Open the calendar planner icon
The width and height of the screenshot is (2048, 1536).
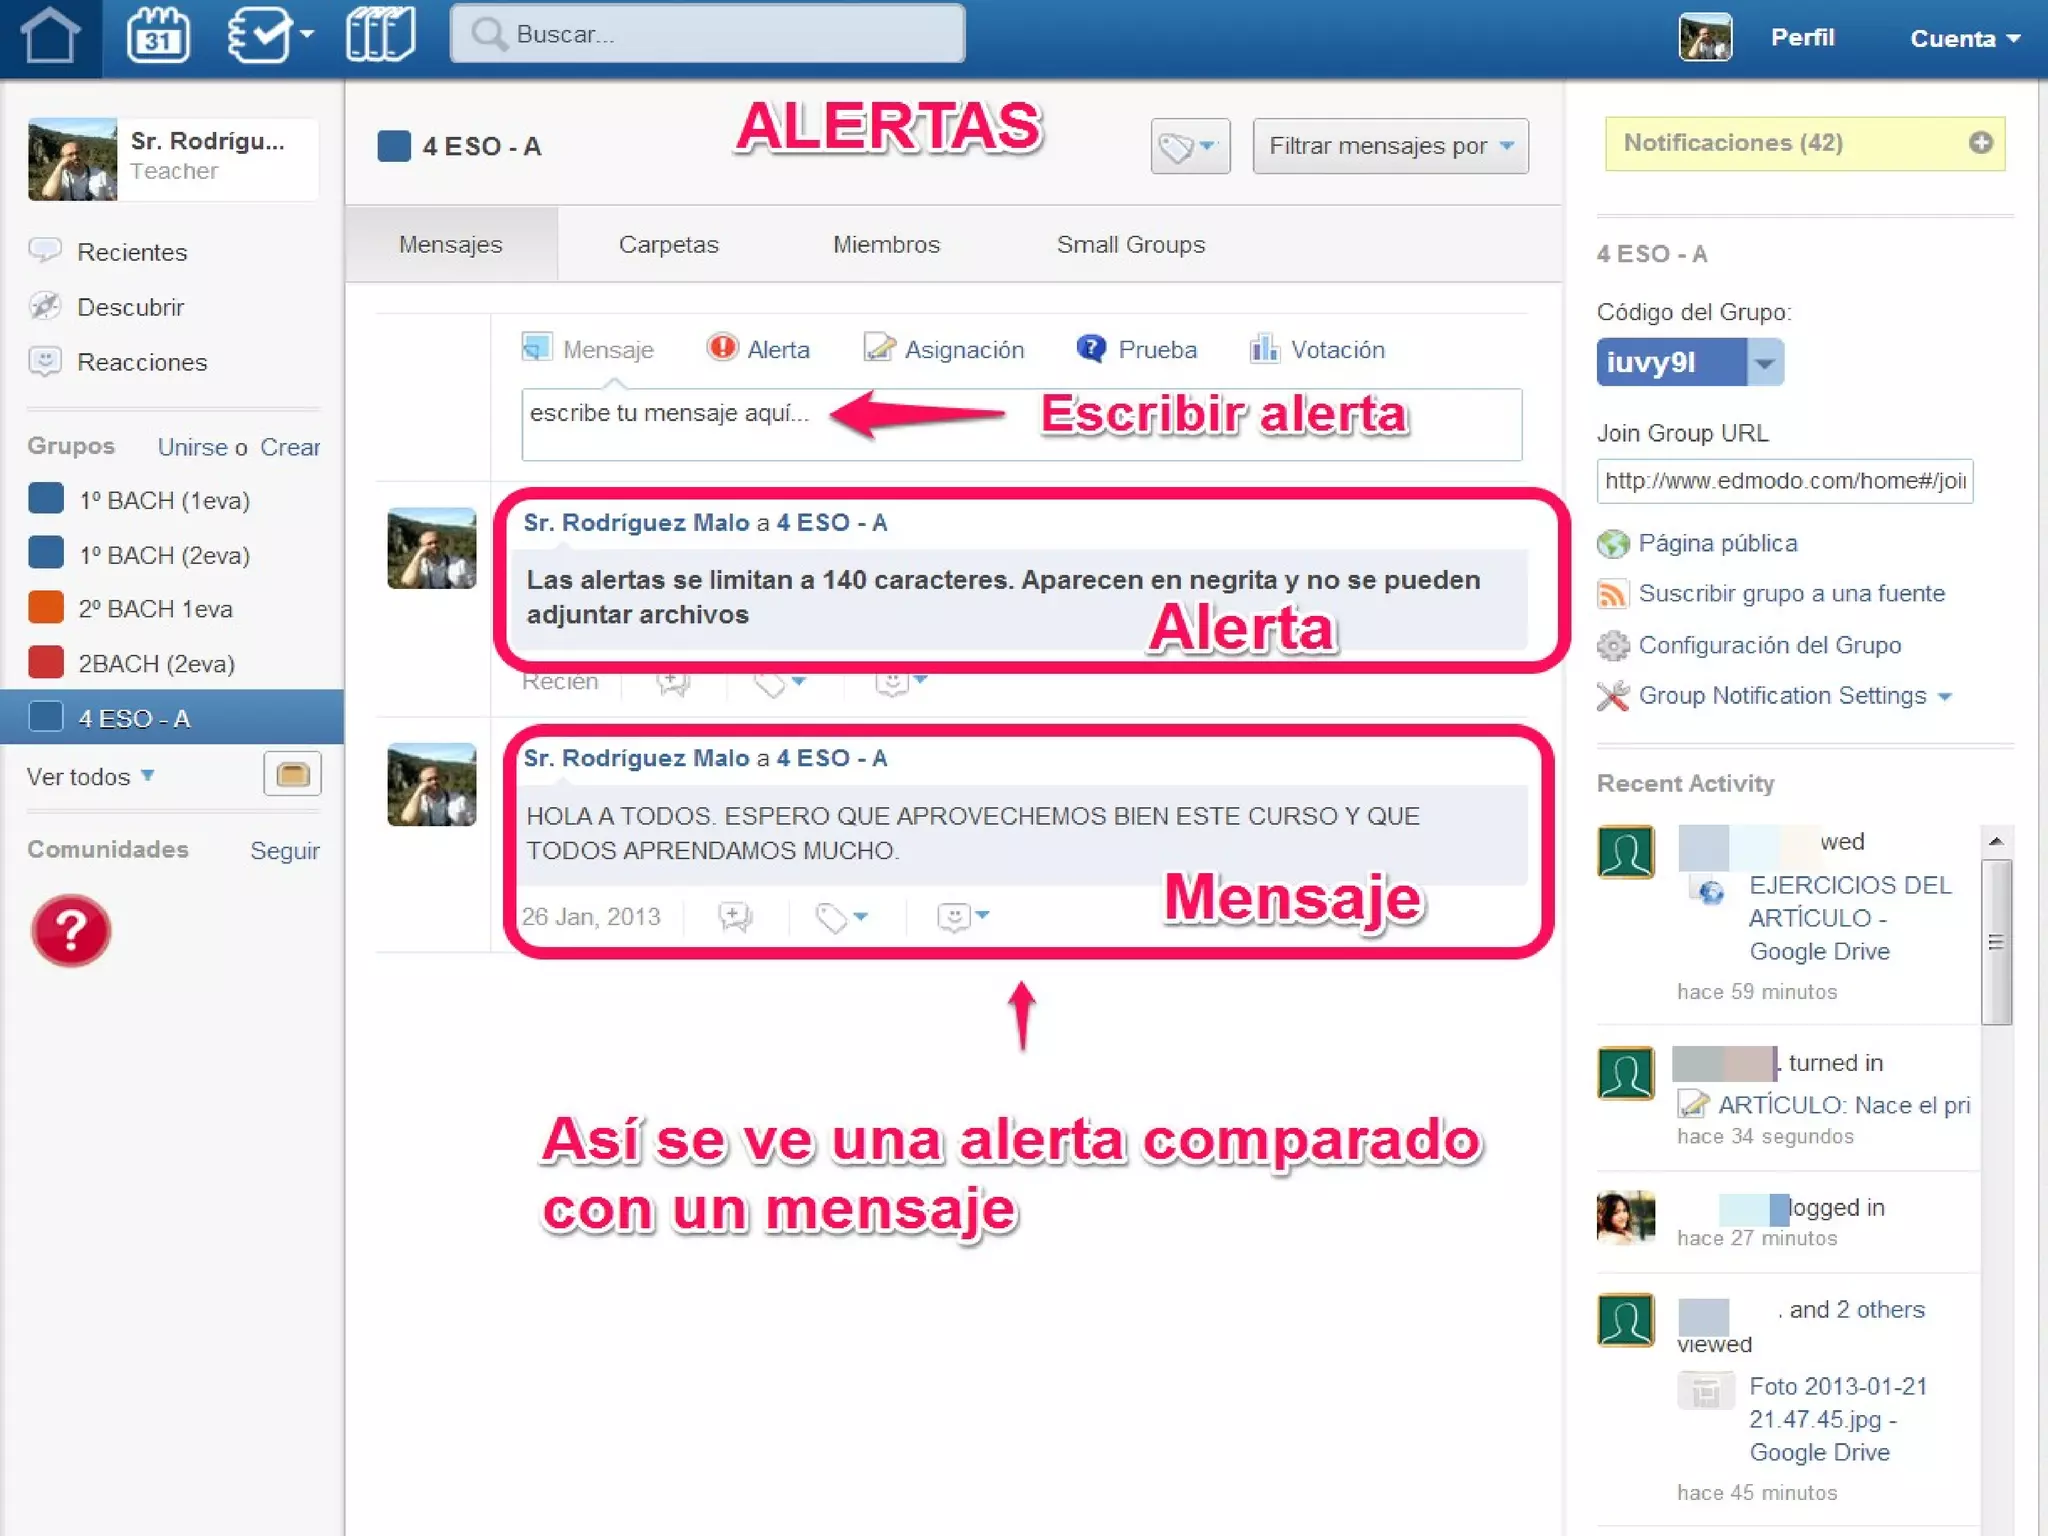(158, 36)
